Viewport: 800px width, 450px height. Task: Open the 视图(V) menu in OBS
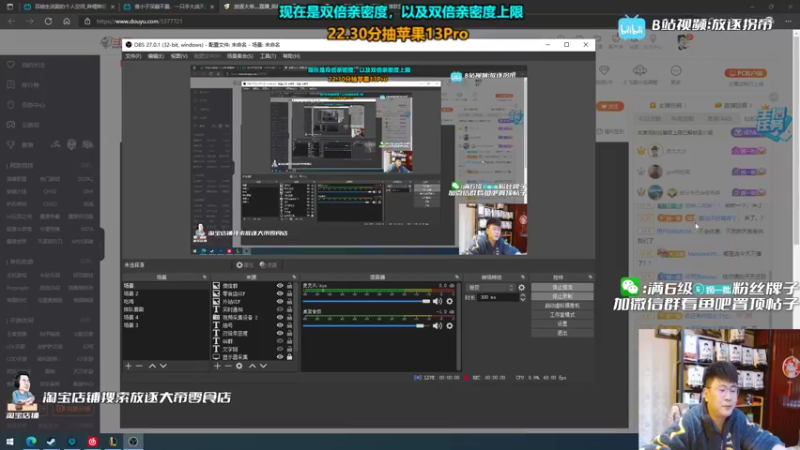179,56
